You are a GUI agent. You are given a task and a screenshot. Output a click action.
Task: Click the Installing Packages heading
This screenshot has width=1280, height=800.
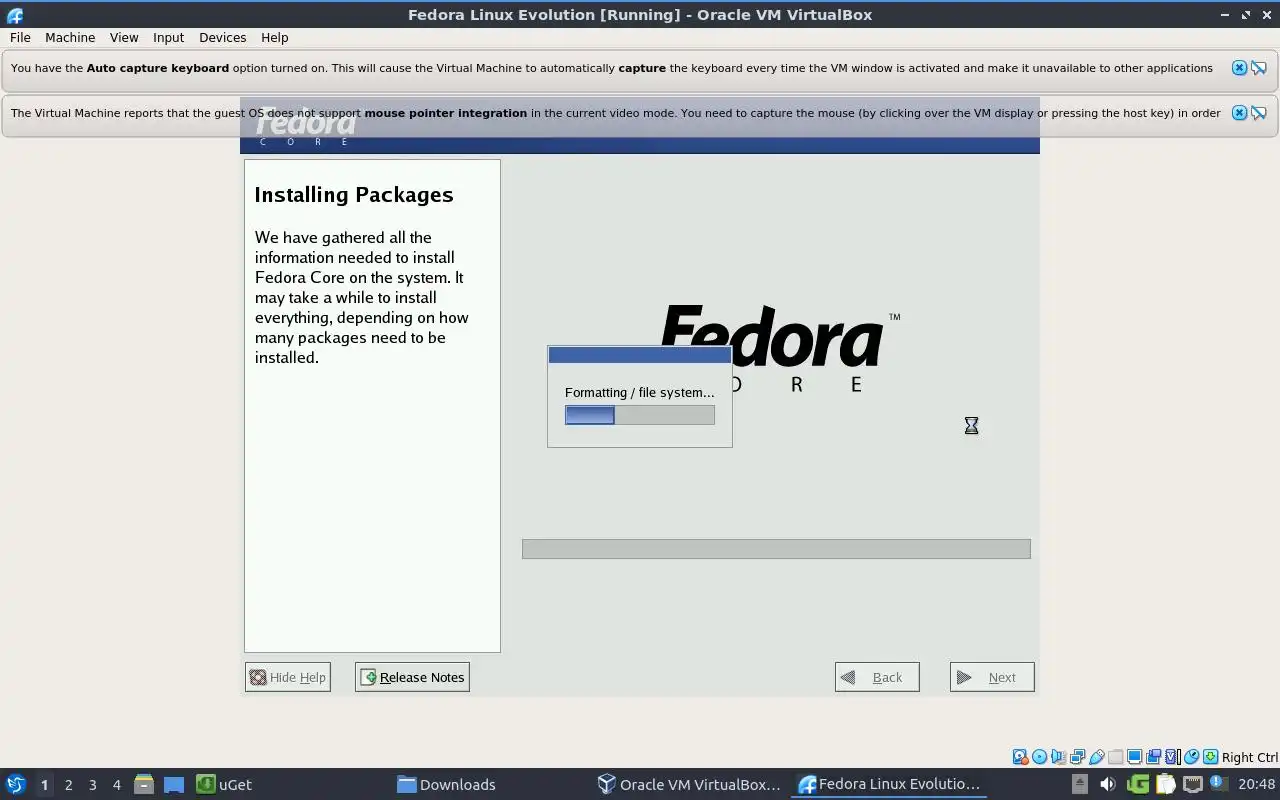[354, 195]
